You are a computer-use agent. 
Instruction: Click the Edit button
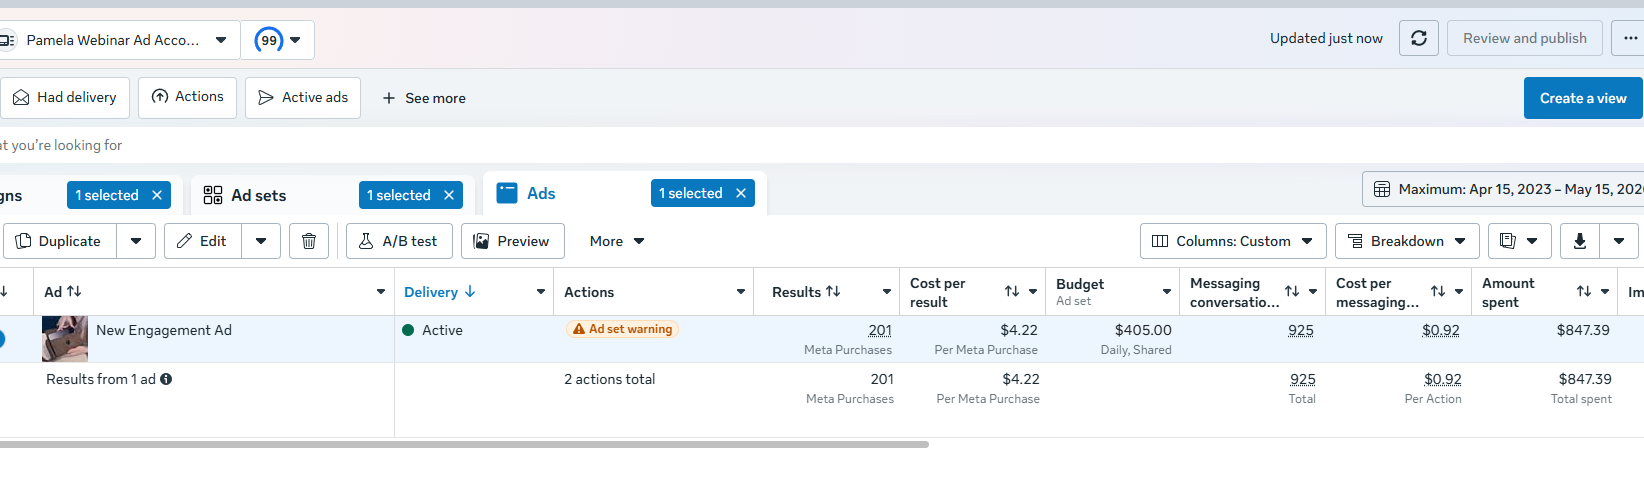pyautogui.click(x=203, y=241)
